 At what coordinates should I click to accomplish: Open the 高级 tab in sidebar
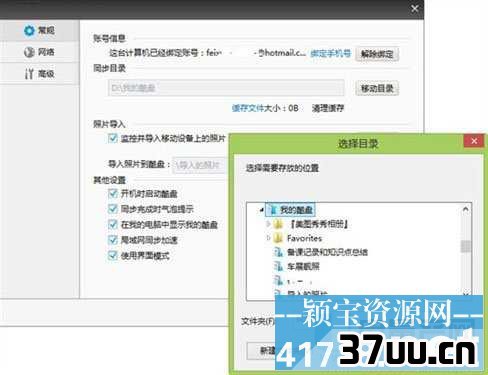tap(39, 74)
